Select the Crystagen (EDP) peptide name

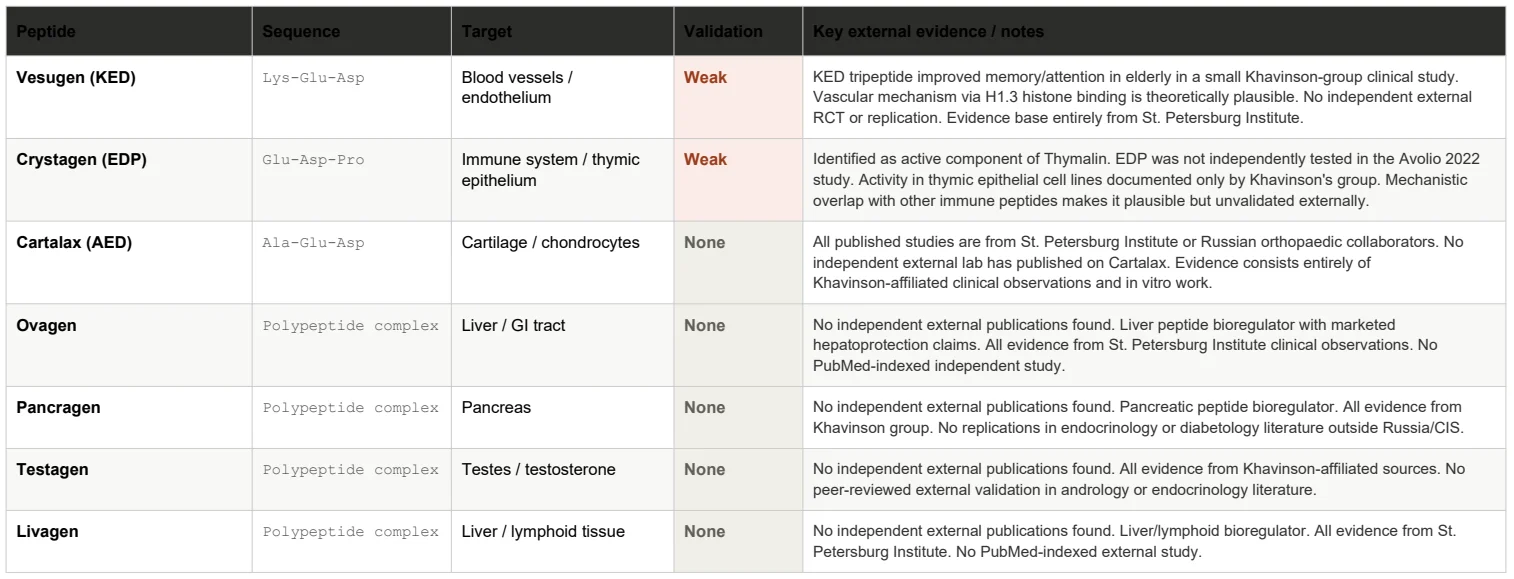82,160
